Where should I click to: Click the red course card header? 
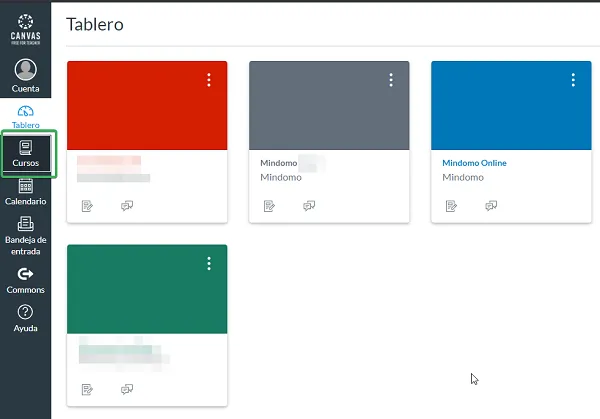(x=147, y=105)
